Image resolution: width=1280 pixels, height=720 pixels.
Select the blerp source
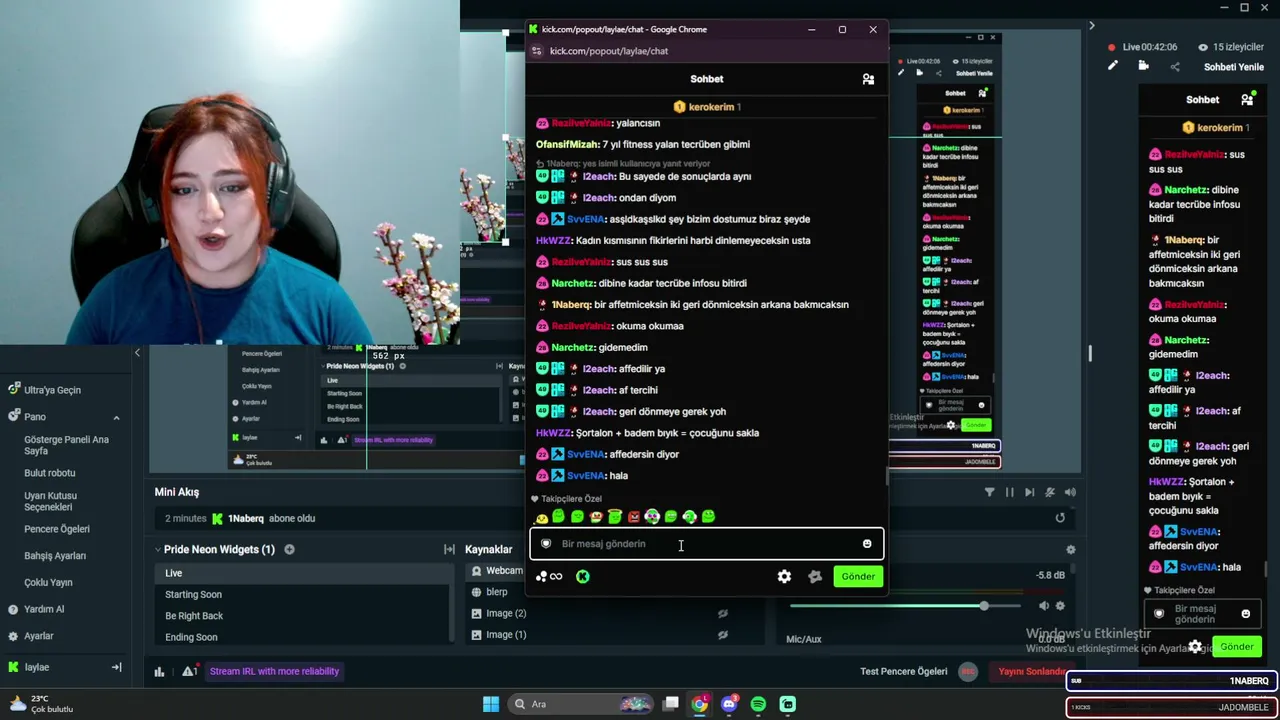pyautogui.click(x=496, y=592)
